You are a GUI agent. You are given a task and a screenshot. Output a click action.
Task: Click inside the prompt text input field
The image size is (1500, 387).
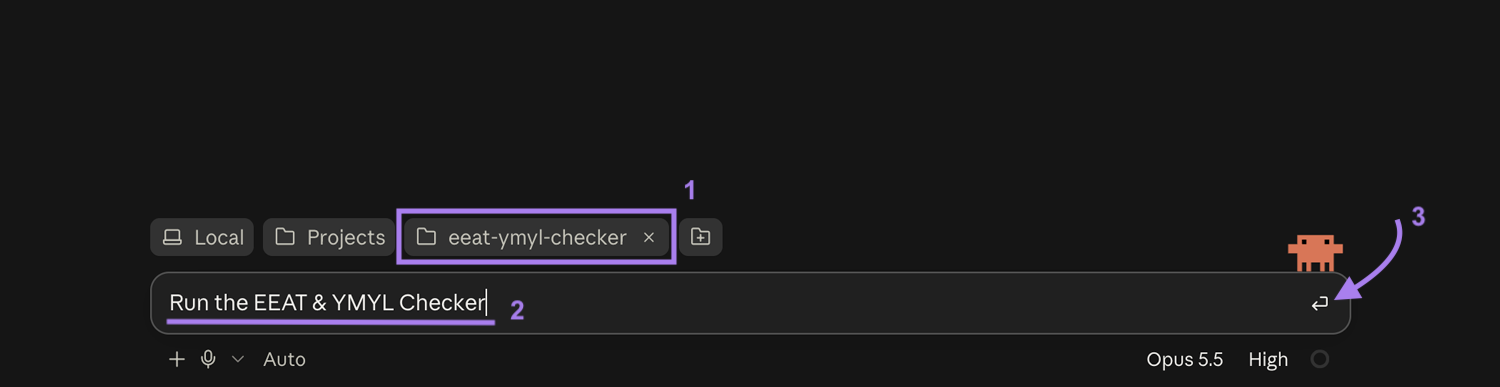750,303
